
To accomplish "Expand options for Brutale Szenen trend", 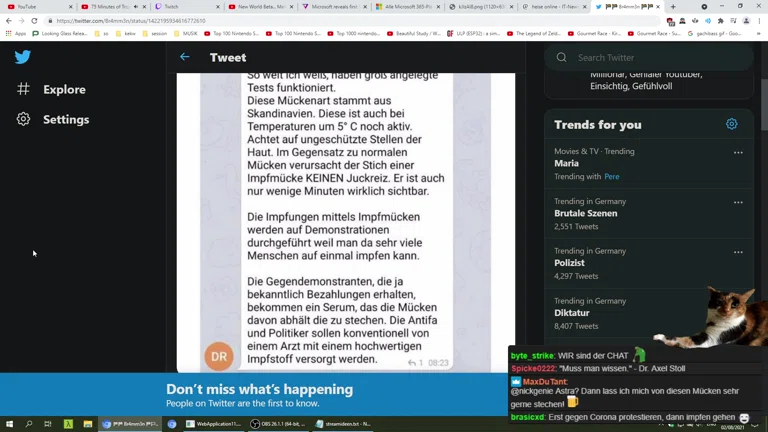I will coord(738,202).
